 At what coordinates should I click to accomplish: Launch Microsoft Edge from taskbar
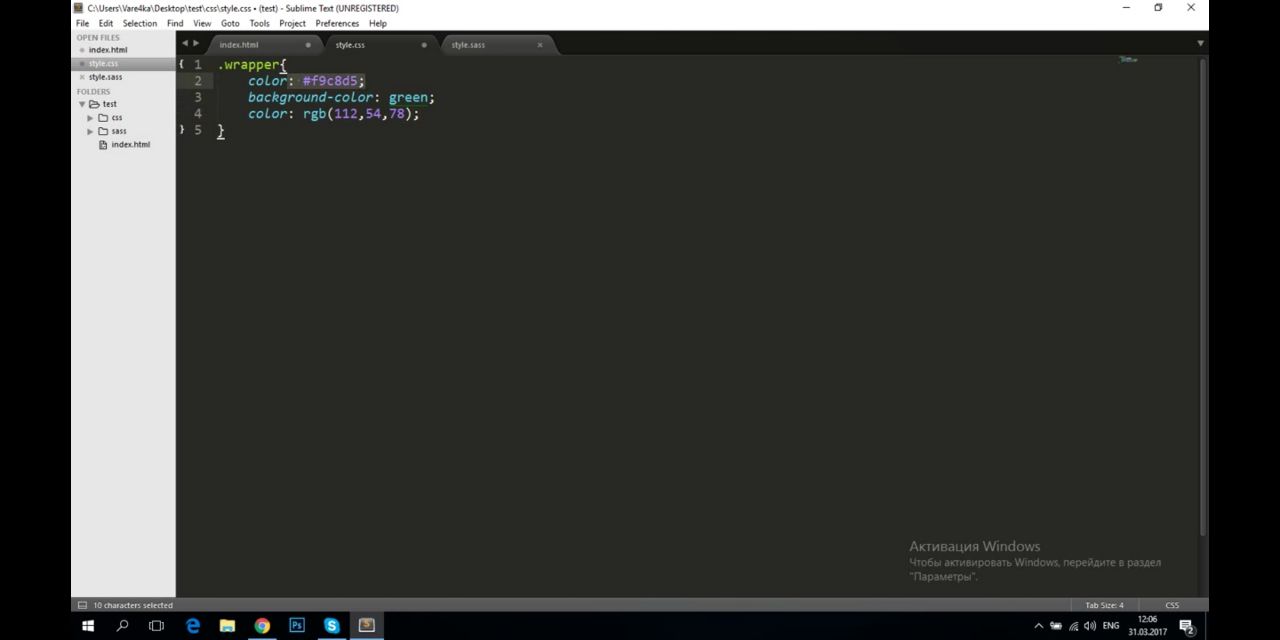tap(193, 626)
